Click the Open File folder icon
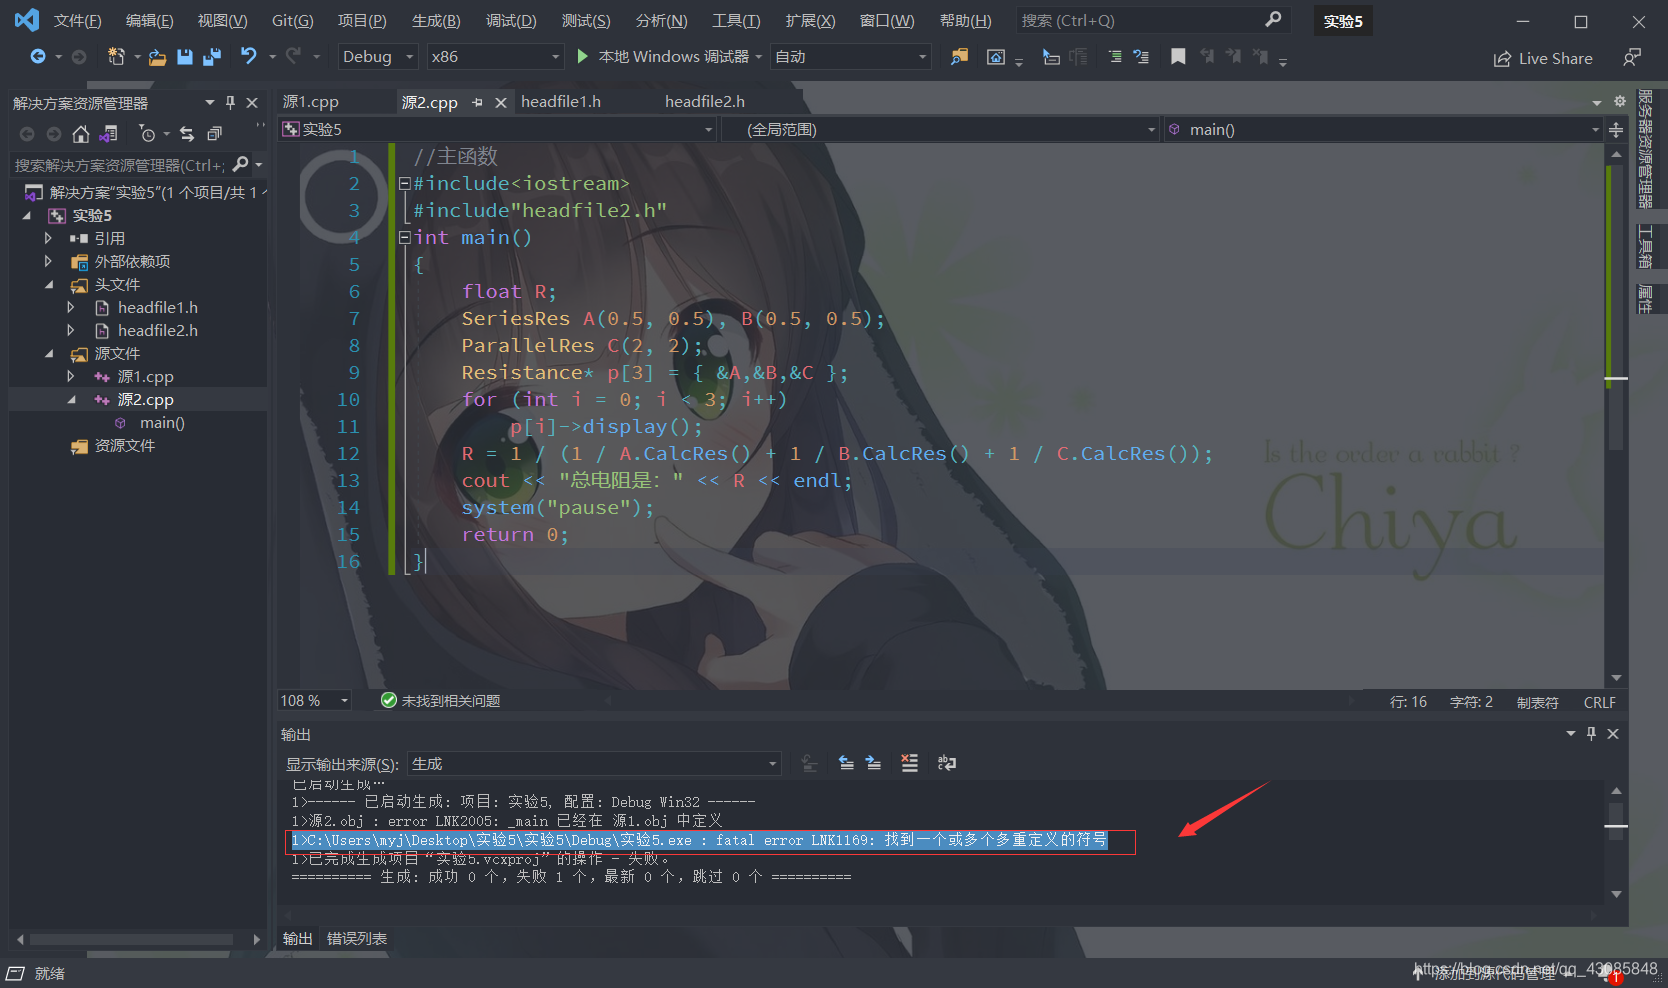This screenshot has width=1668, height=988. (x=157, y=58)
